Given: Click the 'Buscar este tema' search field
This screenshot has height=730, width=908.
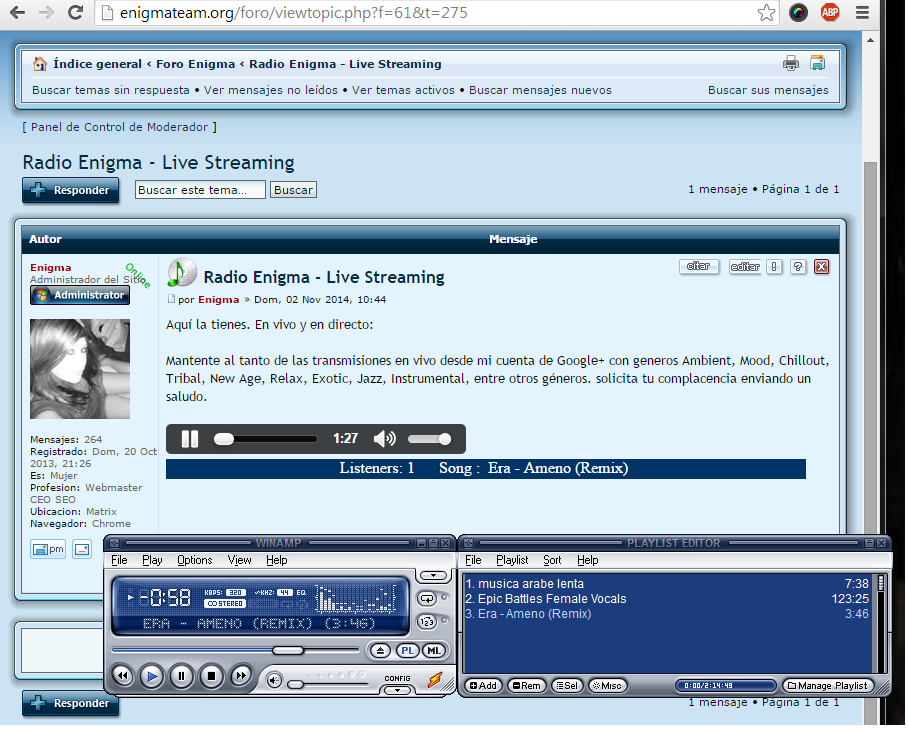Looking at the screenshot, I should point(200,190).
